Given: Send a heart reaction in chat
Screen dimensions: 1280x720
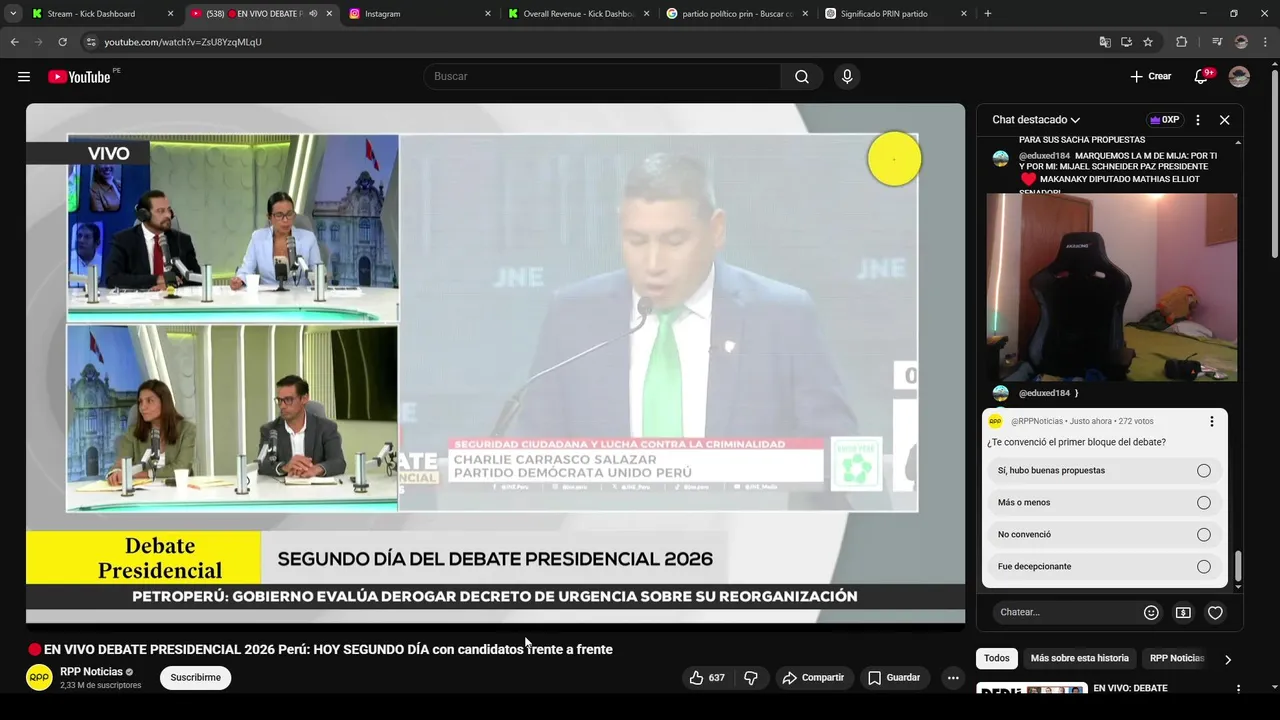Looking at the screenshot, I should click(x=1215, y=613).
